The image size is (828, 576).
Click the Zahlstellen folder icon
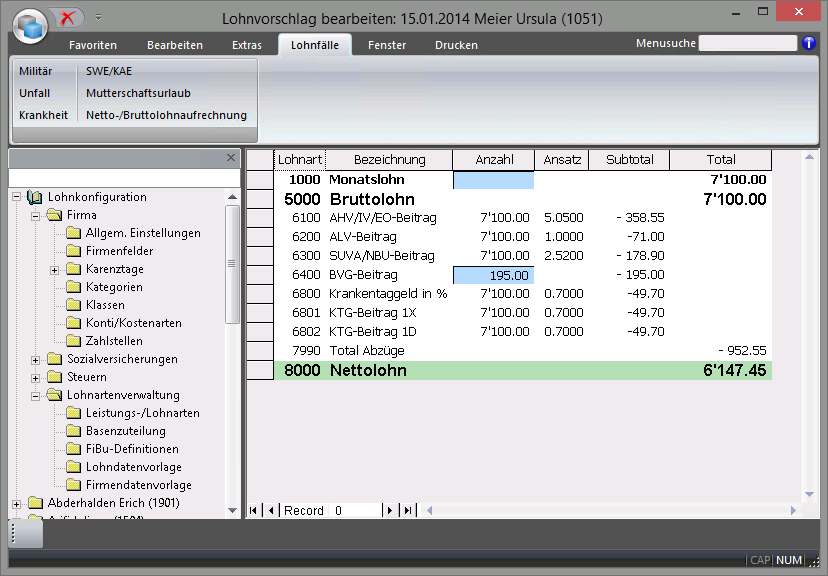tap(73, 341)
